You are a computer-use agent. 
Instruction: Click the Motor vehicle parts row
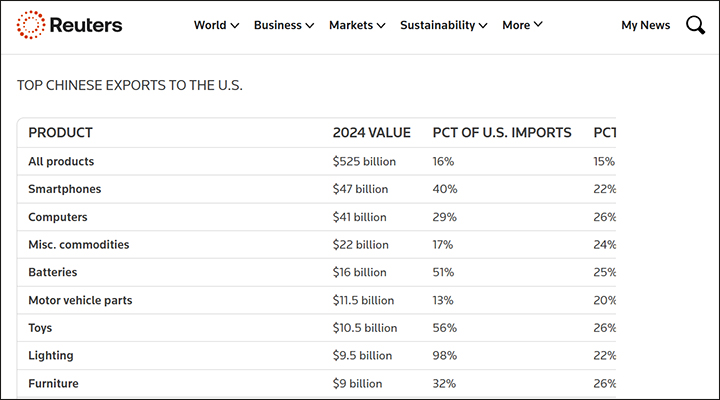pyautogui.click(x=80, y=300)
